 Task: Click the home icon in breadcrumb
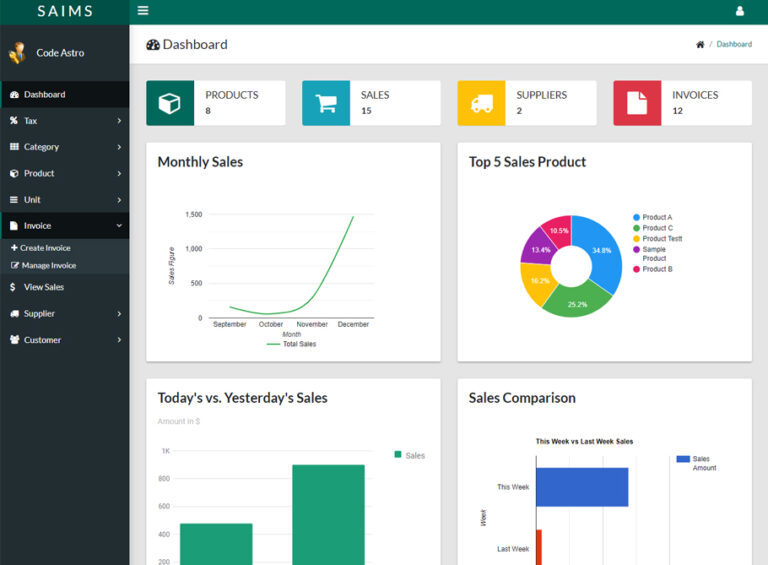pos(700,44)
